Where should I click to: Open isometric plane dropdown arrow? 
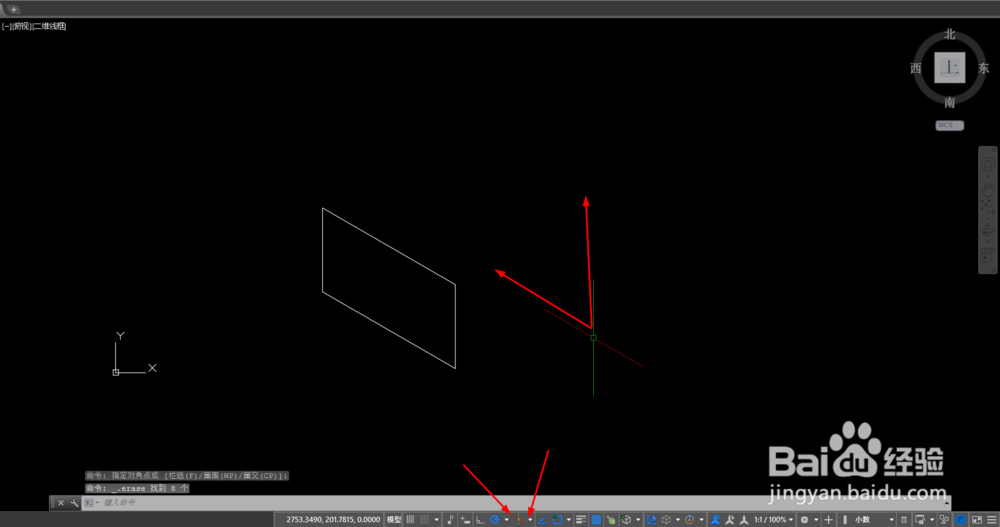(x=530, y=519)
